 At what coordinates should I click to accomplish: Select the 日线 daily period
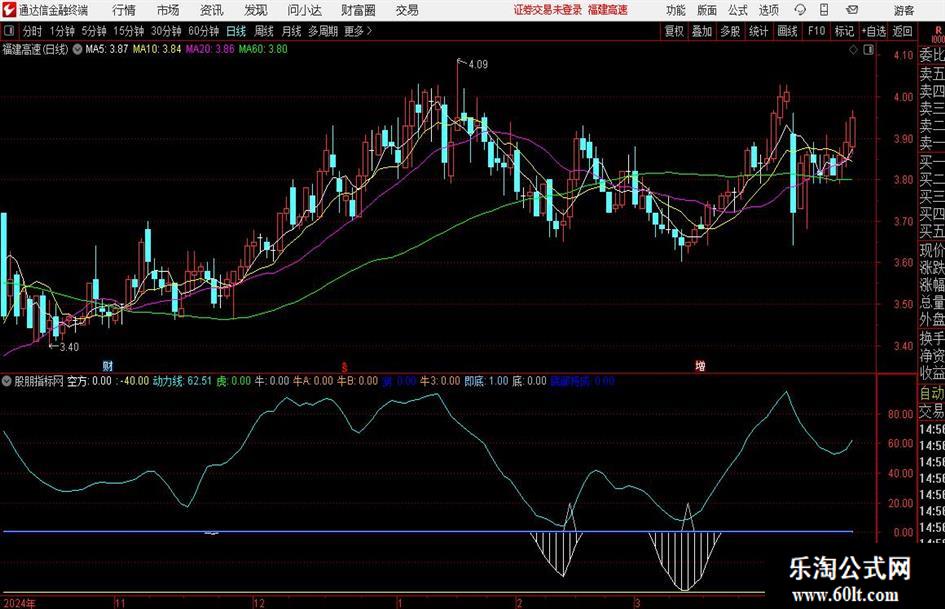coord(236,31)
